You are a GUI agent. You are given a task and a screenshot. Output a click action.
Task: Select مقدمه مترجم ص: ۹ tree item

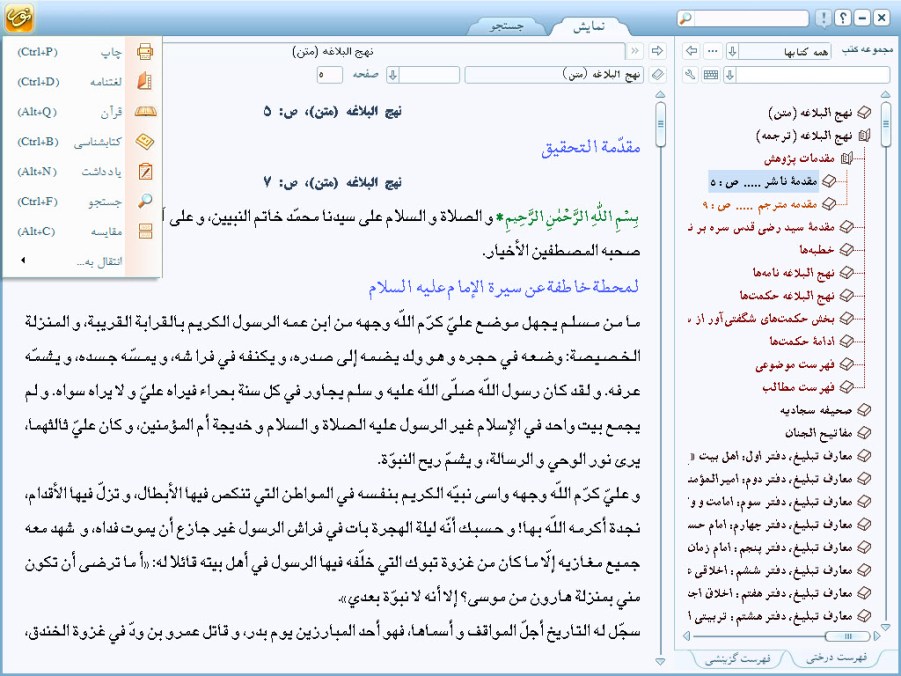coord(760,204)
